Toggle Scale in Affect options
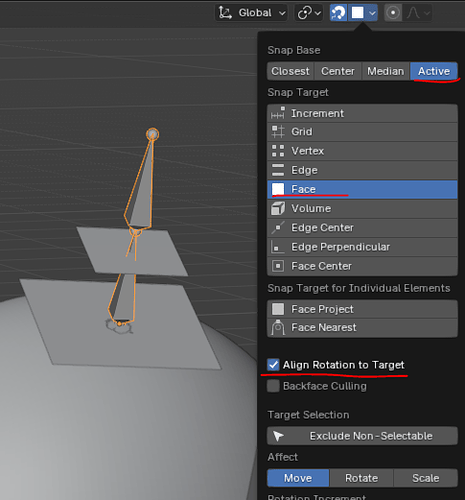 pos(426,478)
